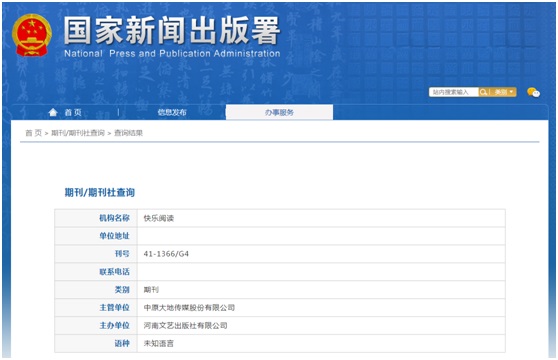Viewport: 558px width, 360px height.
Task: Click the search magnifier icon
Action: pyautogui.click(x=483, y=92)
